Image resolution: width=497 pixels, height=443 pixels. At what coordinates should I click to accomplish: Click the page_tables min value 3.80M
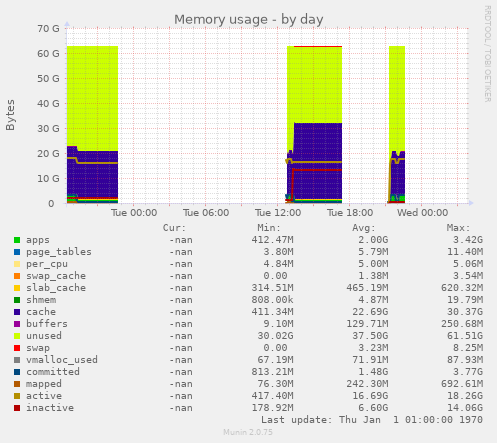tap(278, 252)
